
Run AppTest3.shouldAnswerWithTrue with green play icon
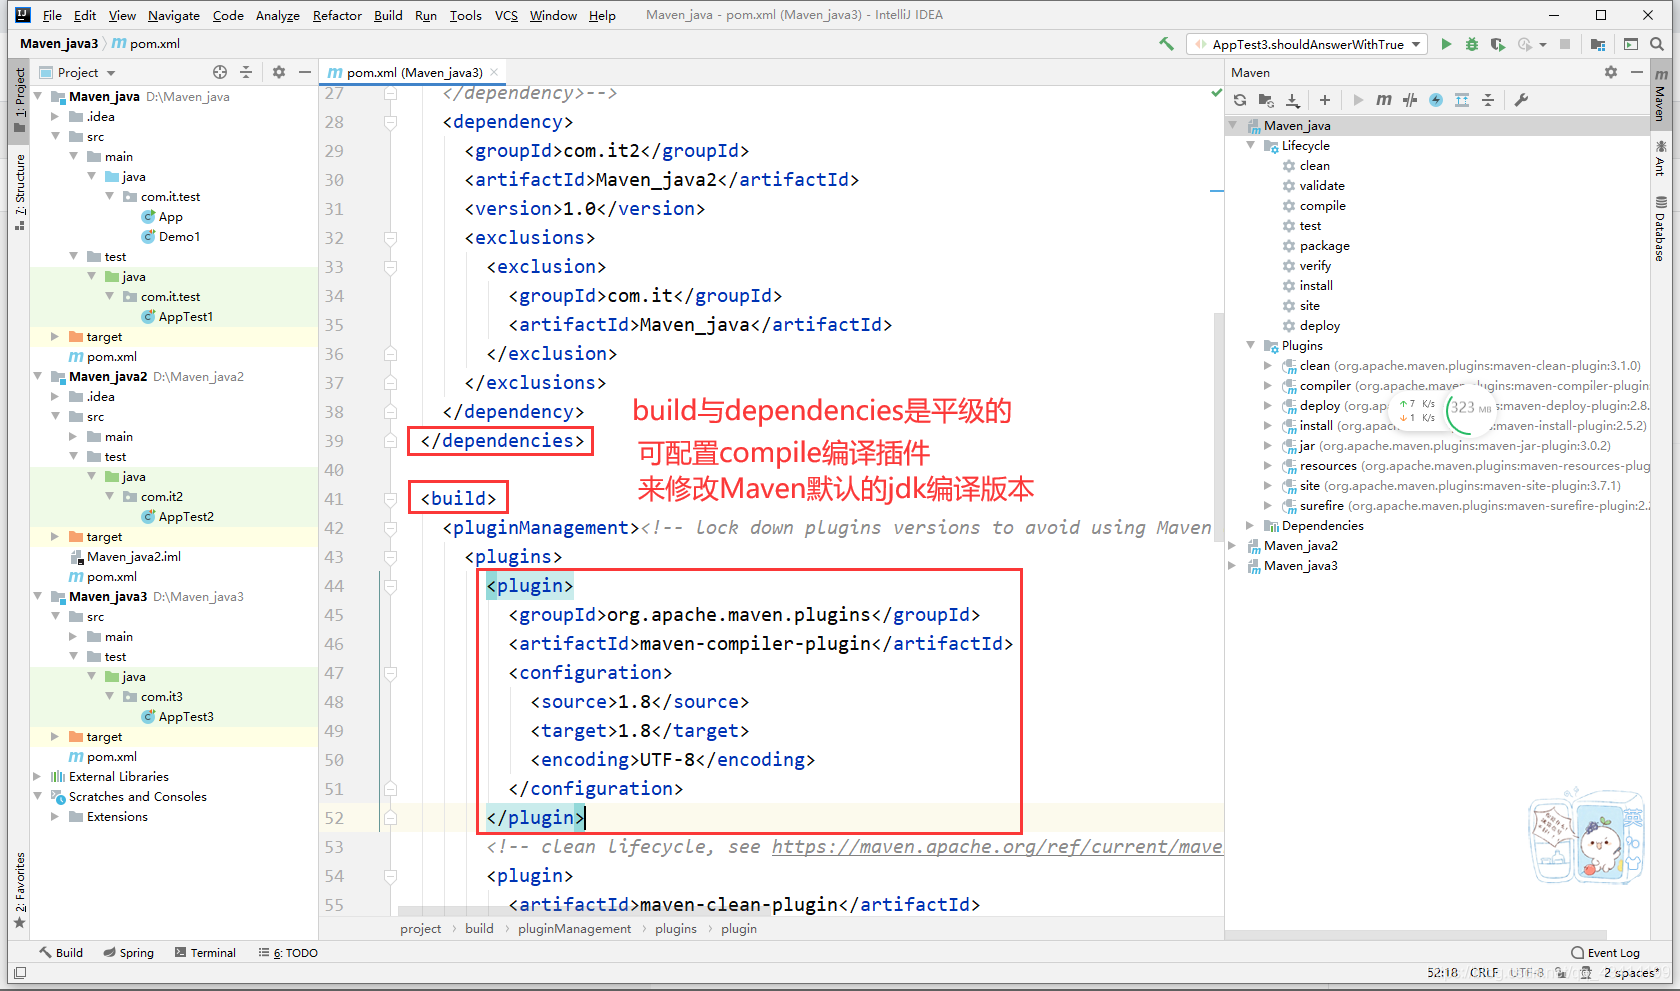(1446, 44)
